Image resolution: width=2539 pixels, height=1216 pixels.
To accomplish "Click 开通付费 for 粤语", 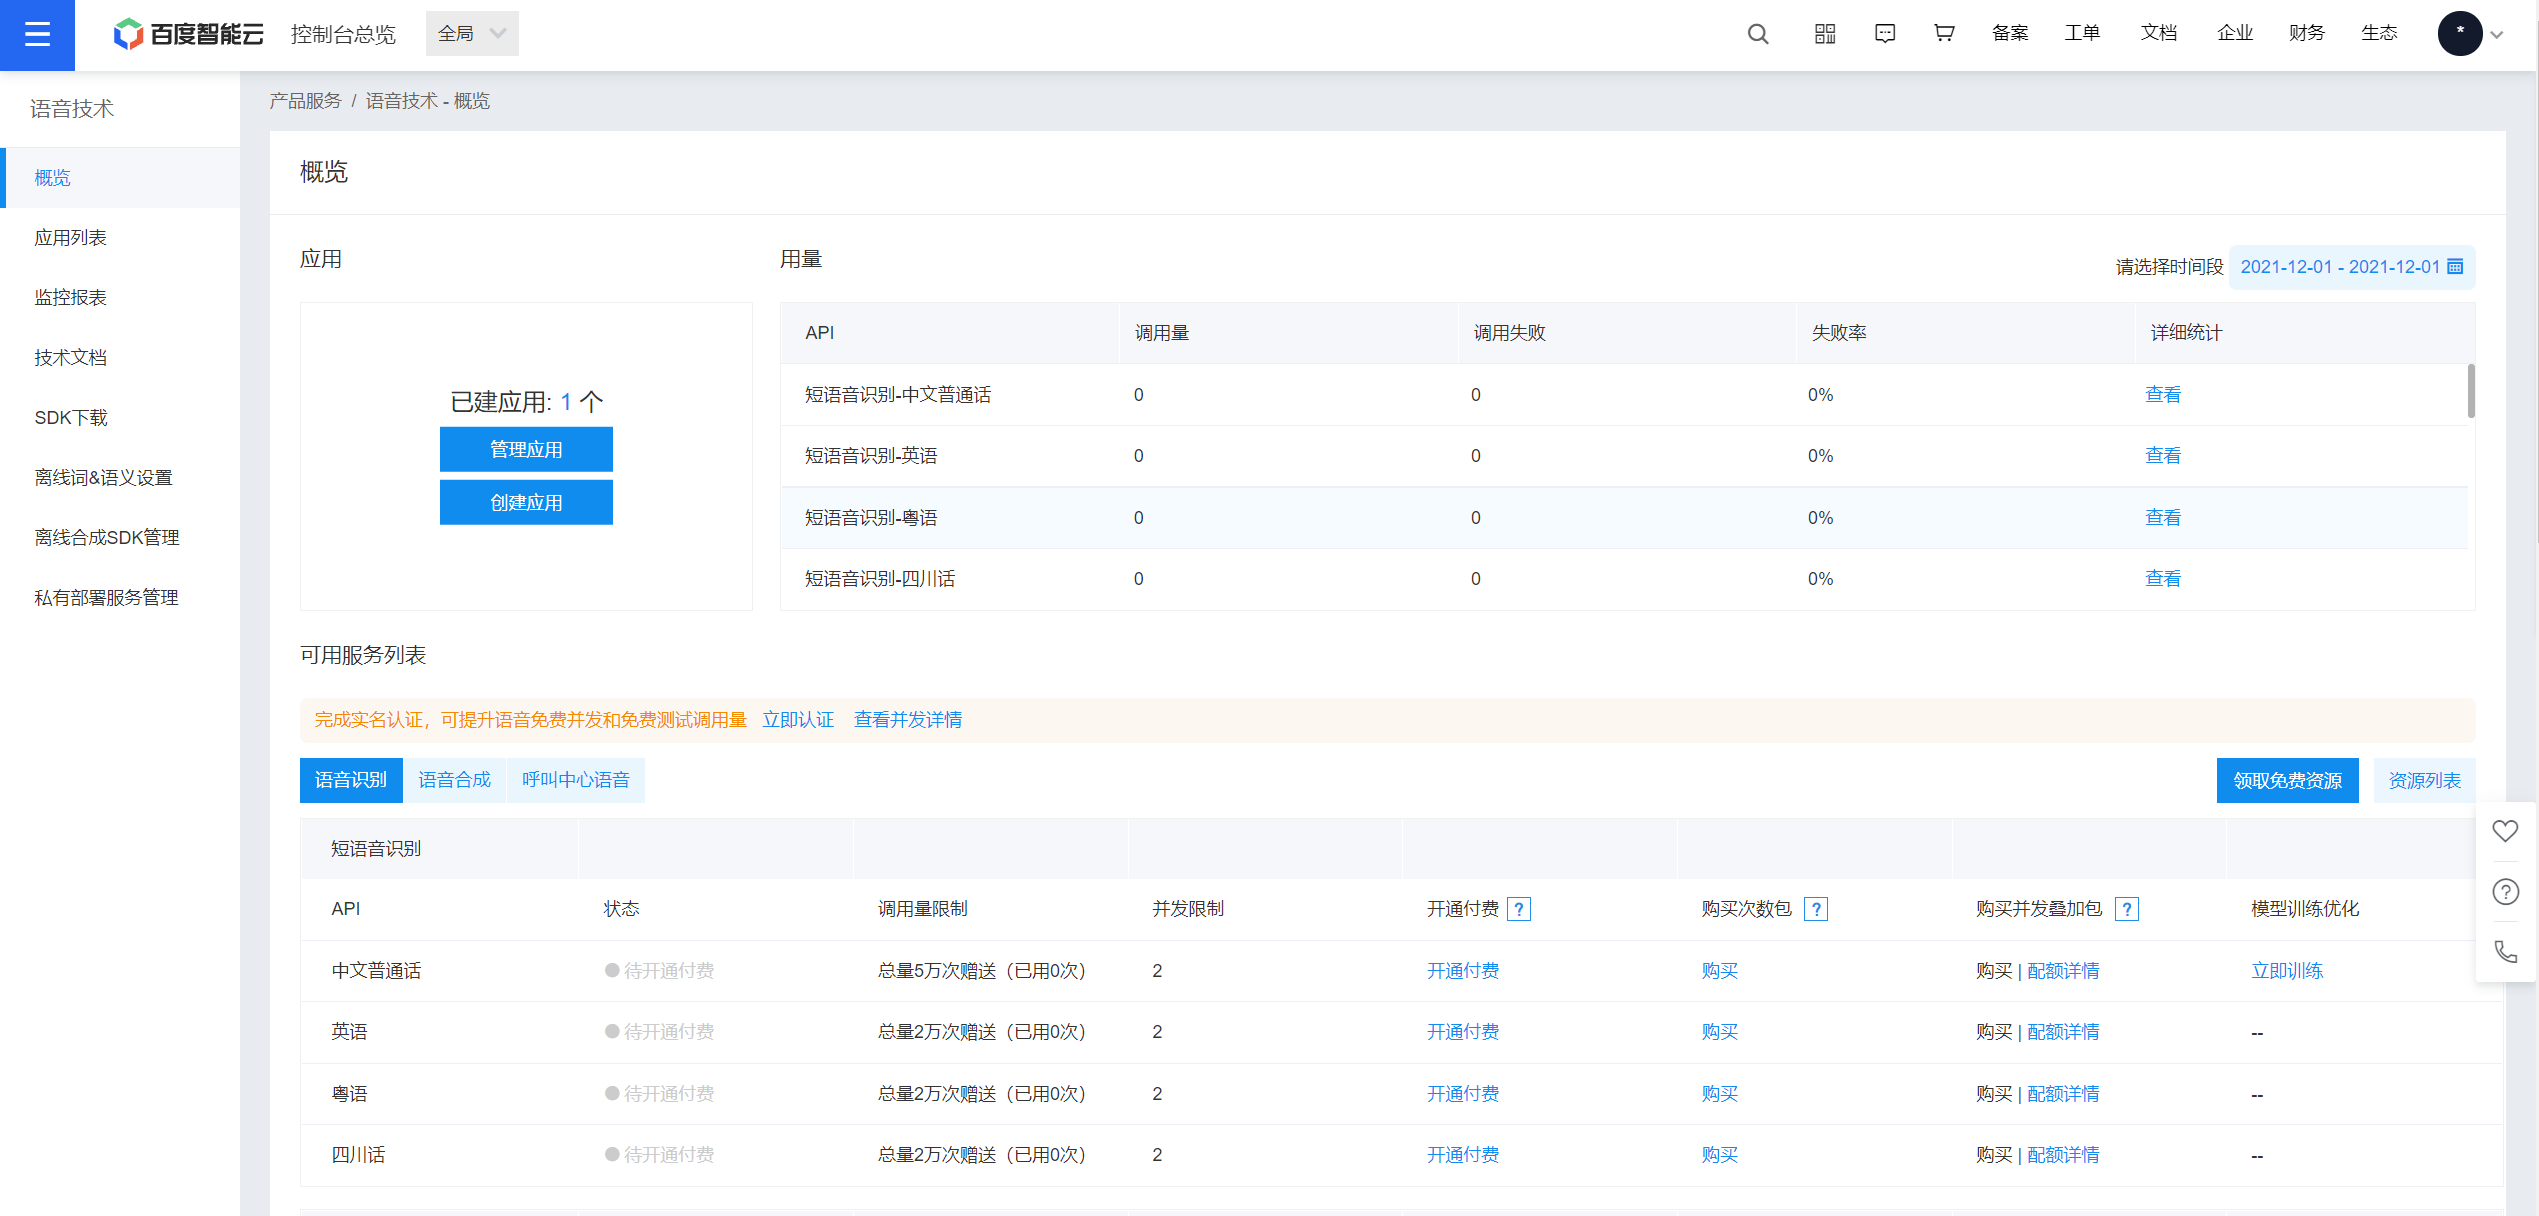I will tap(1462, 1094).
